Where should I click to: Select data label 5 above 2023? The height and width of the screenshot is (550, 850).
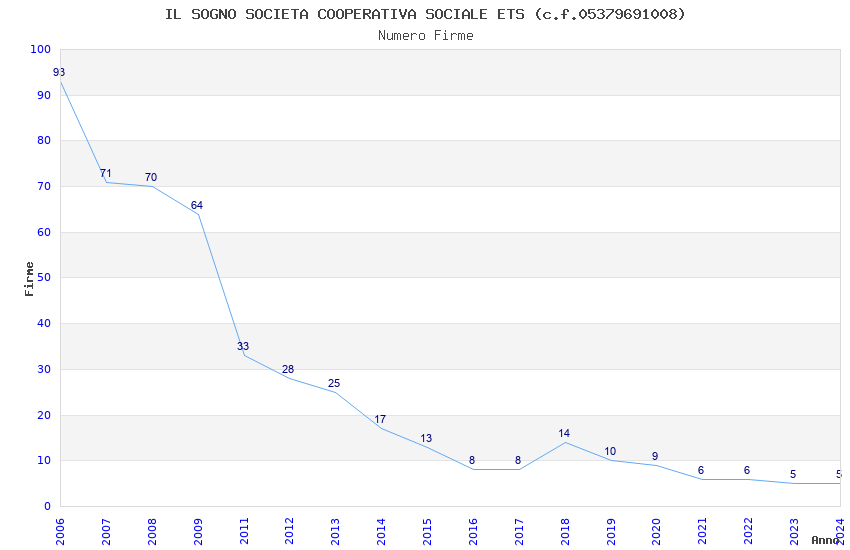[793, 475]
